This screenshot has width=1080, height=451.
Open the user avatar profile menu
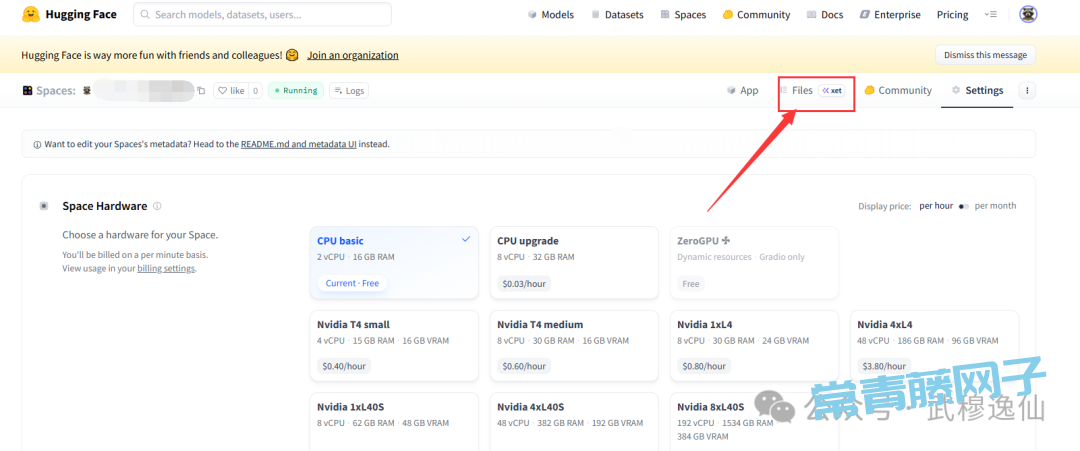(x=1027, y=15)
